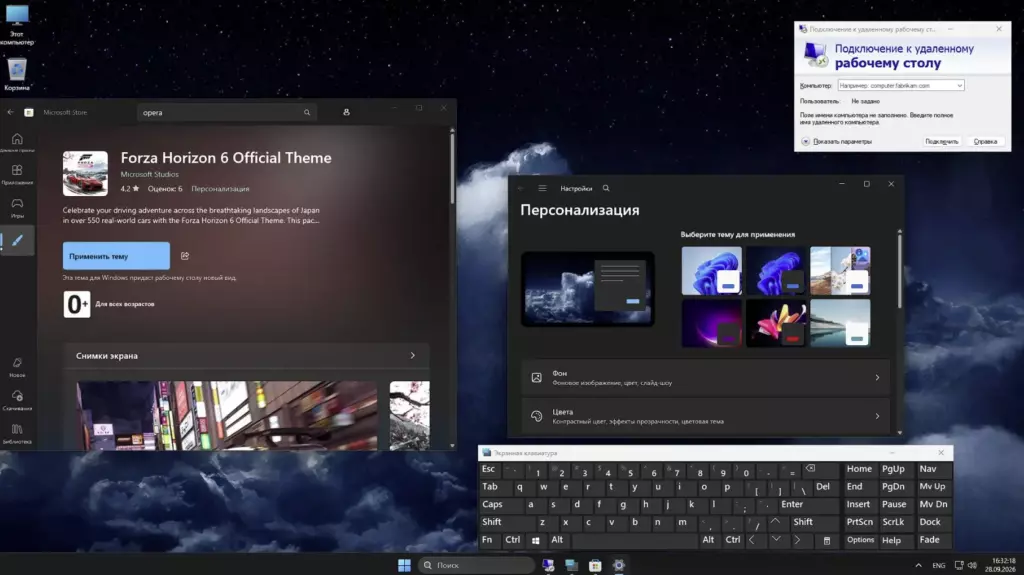
Task: Click the Background picture icon in Settings
Action: (536, 378)
